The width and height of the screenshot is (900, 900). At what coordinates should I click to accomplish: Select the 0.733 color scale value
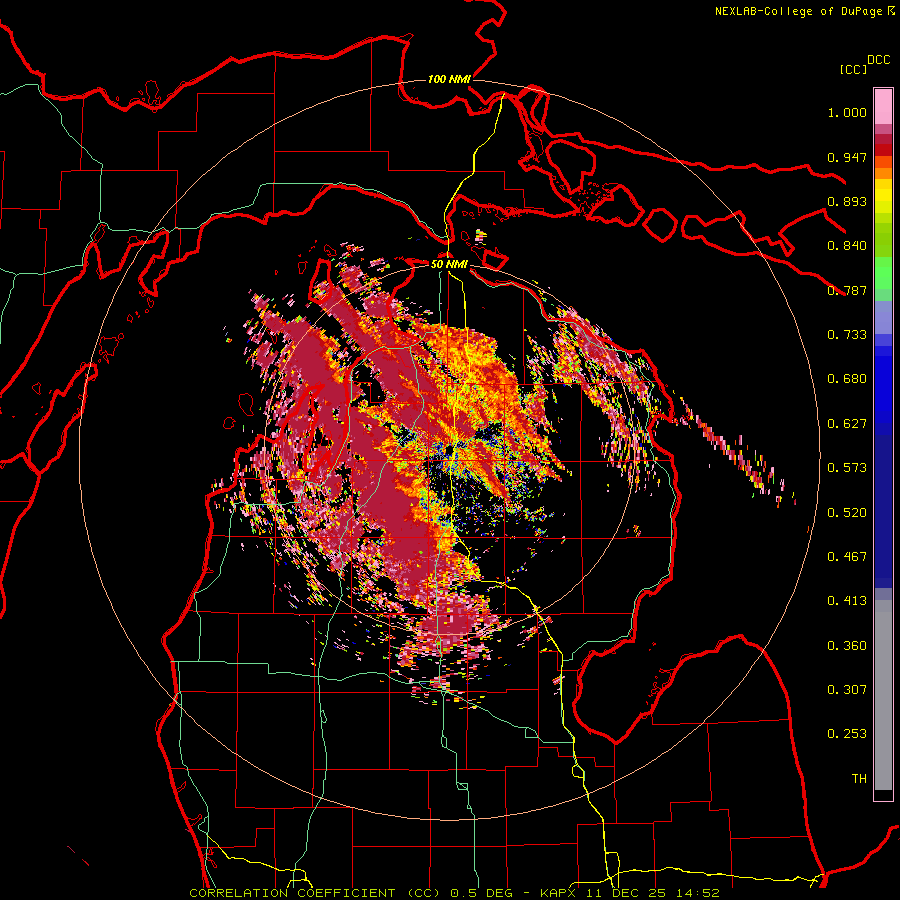(x=847, y=335)
